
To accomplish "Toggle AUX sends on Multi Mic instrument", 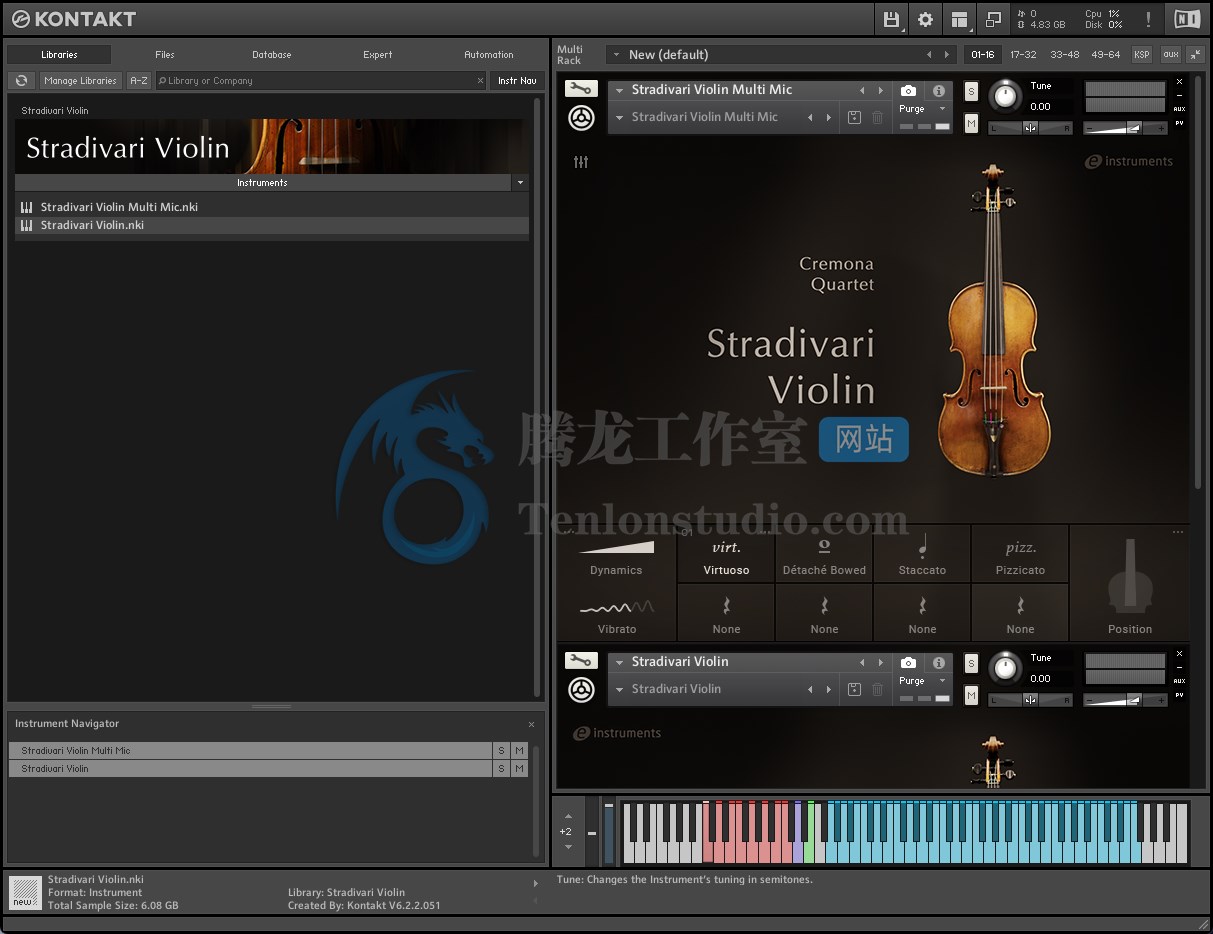I will point(1179,108).
